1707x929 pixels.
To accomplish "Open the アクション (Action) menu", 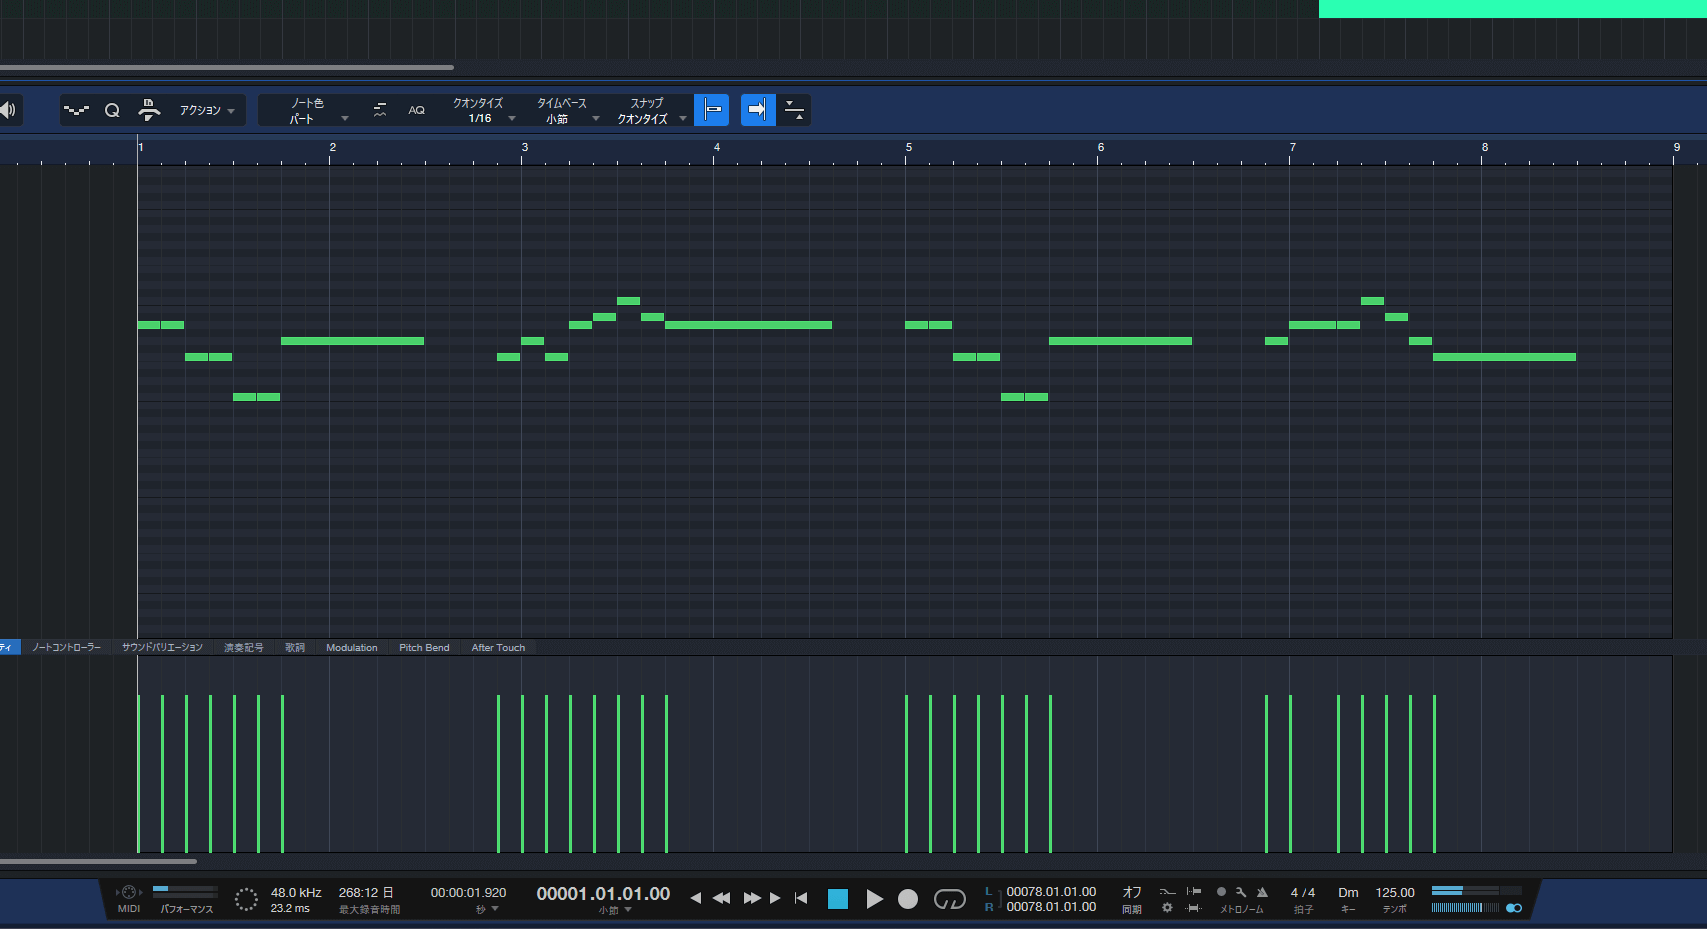I will click(x=206, y=110).
